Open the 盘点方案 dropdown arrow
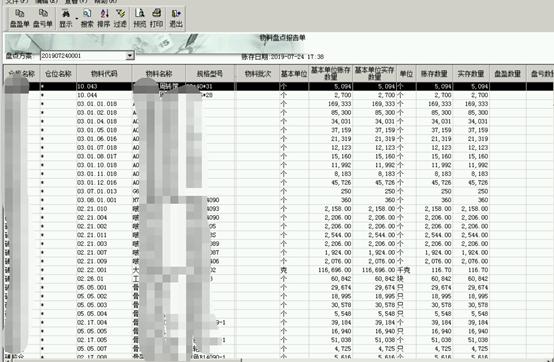 [130, 56]
